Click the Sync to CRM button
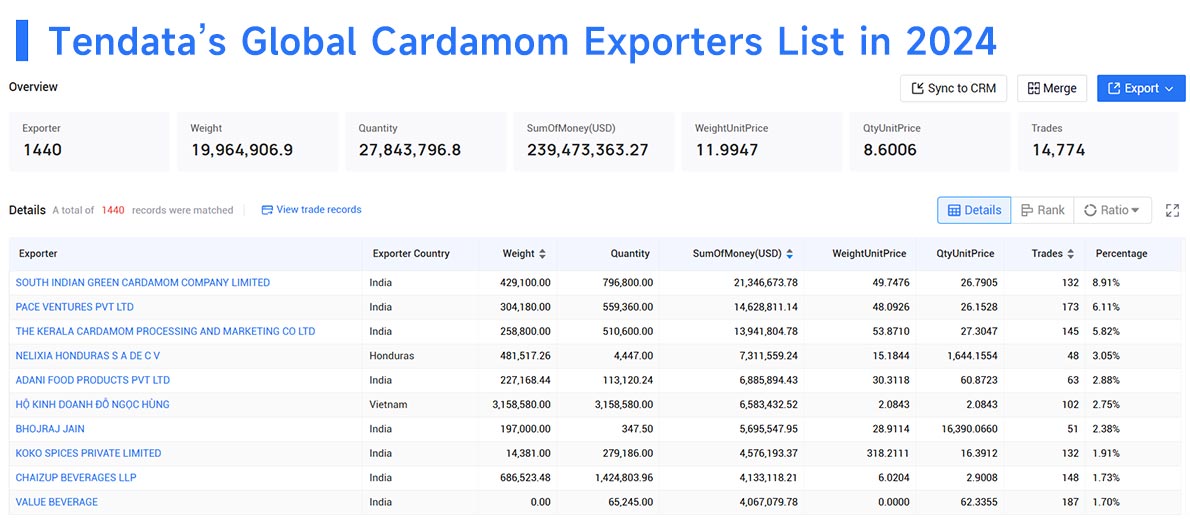The height and width of the screenshot is (527, 1190). click(x=953, y=88)
